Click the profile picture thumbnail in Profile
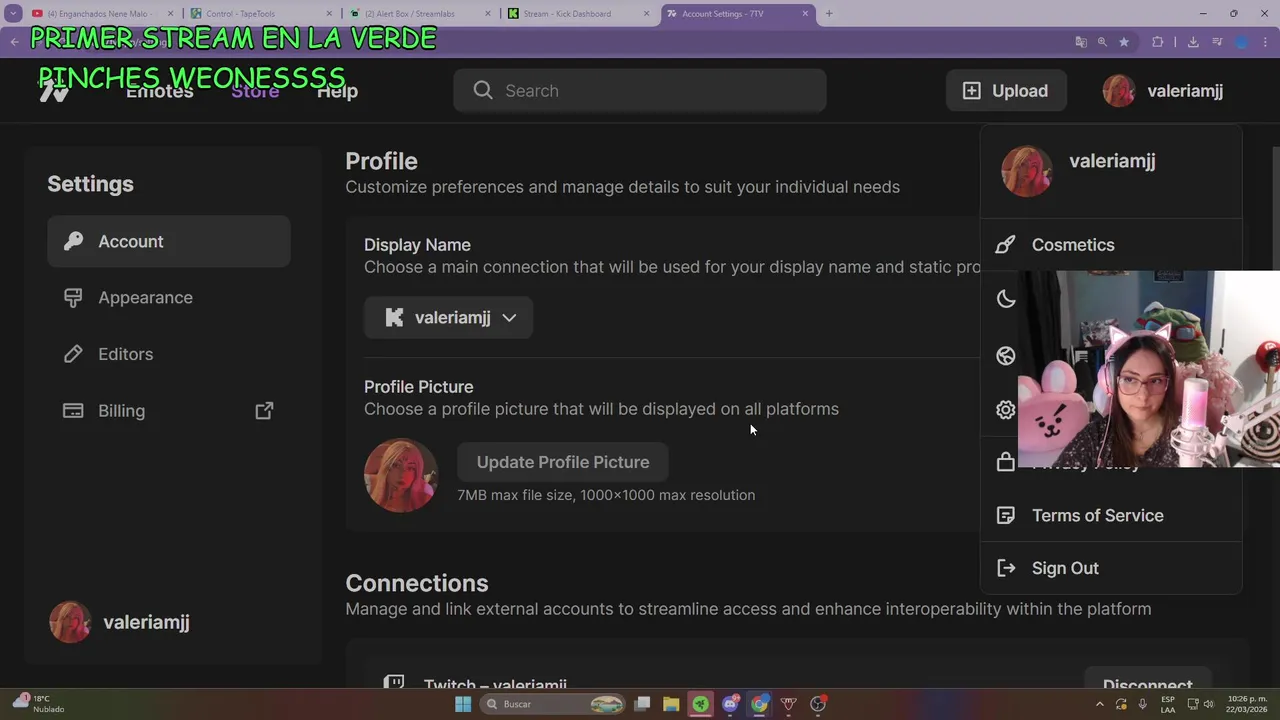 (x=401, y=476)
